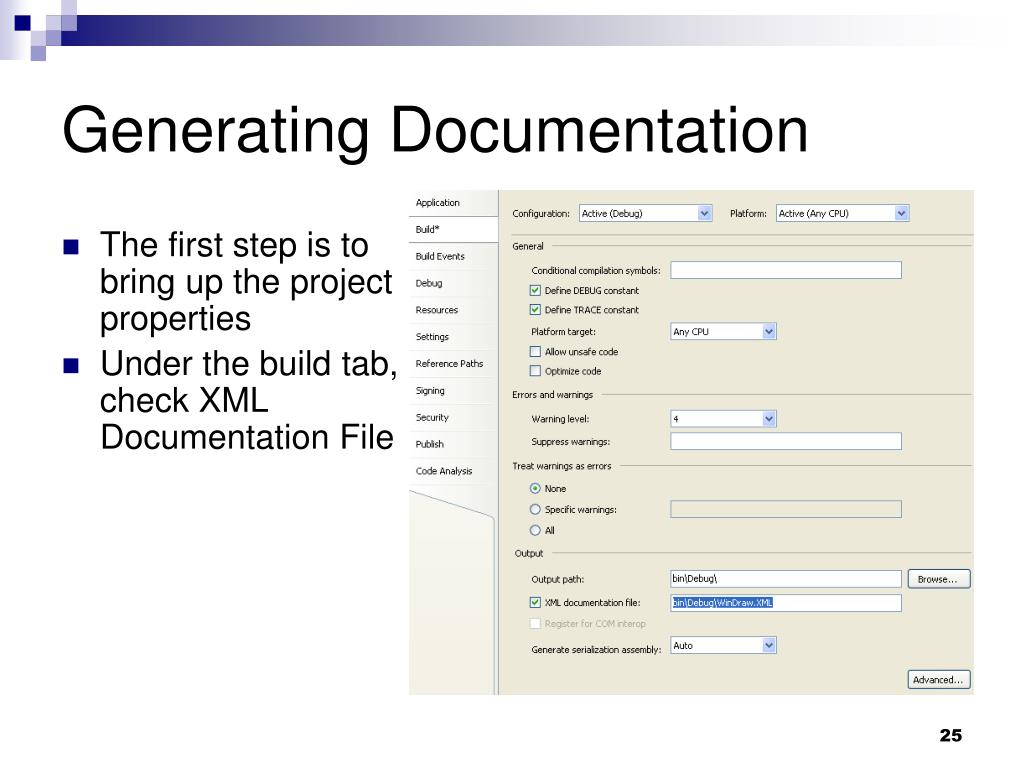The height and width of the screenshot is (768, 1024).
Task: Click the 'Treat warnings as errors' heading
Action: coord(562,466)
